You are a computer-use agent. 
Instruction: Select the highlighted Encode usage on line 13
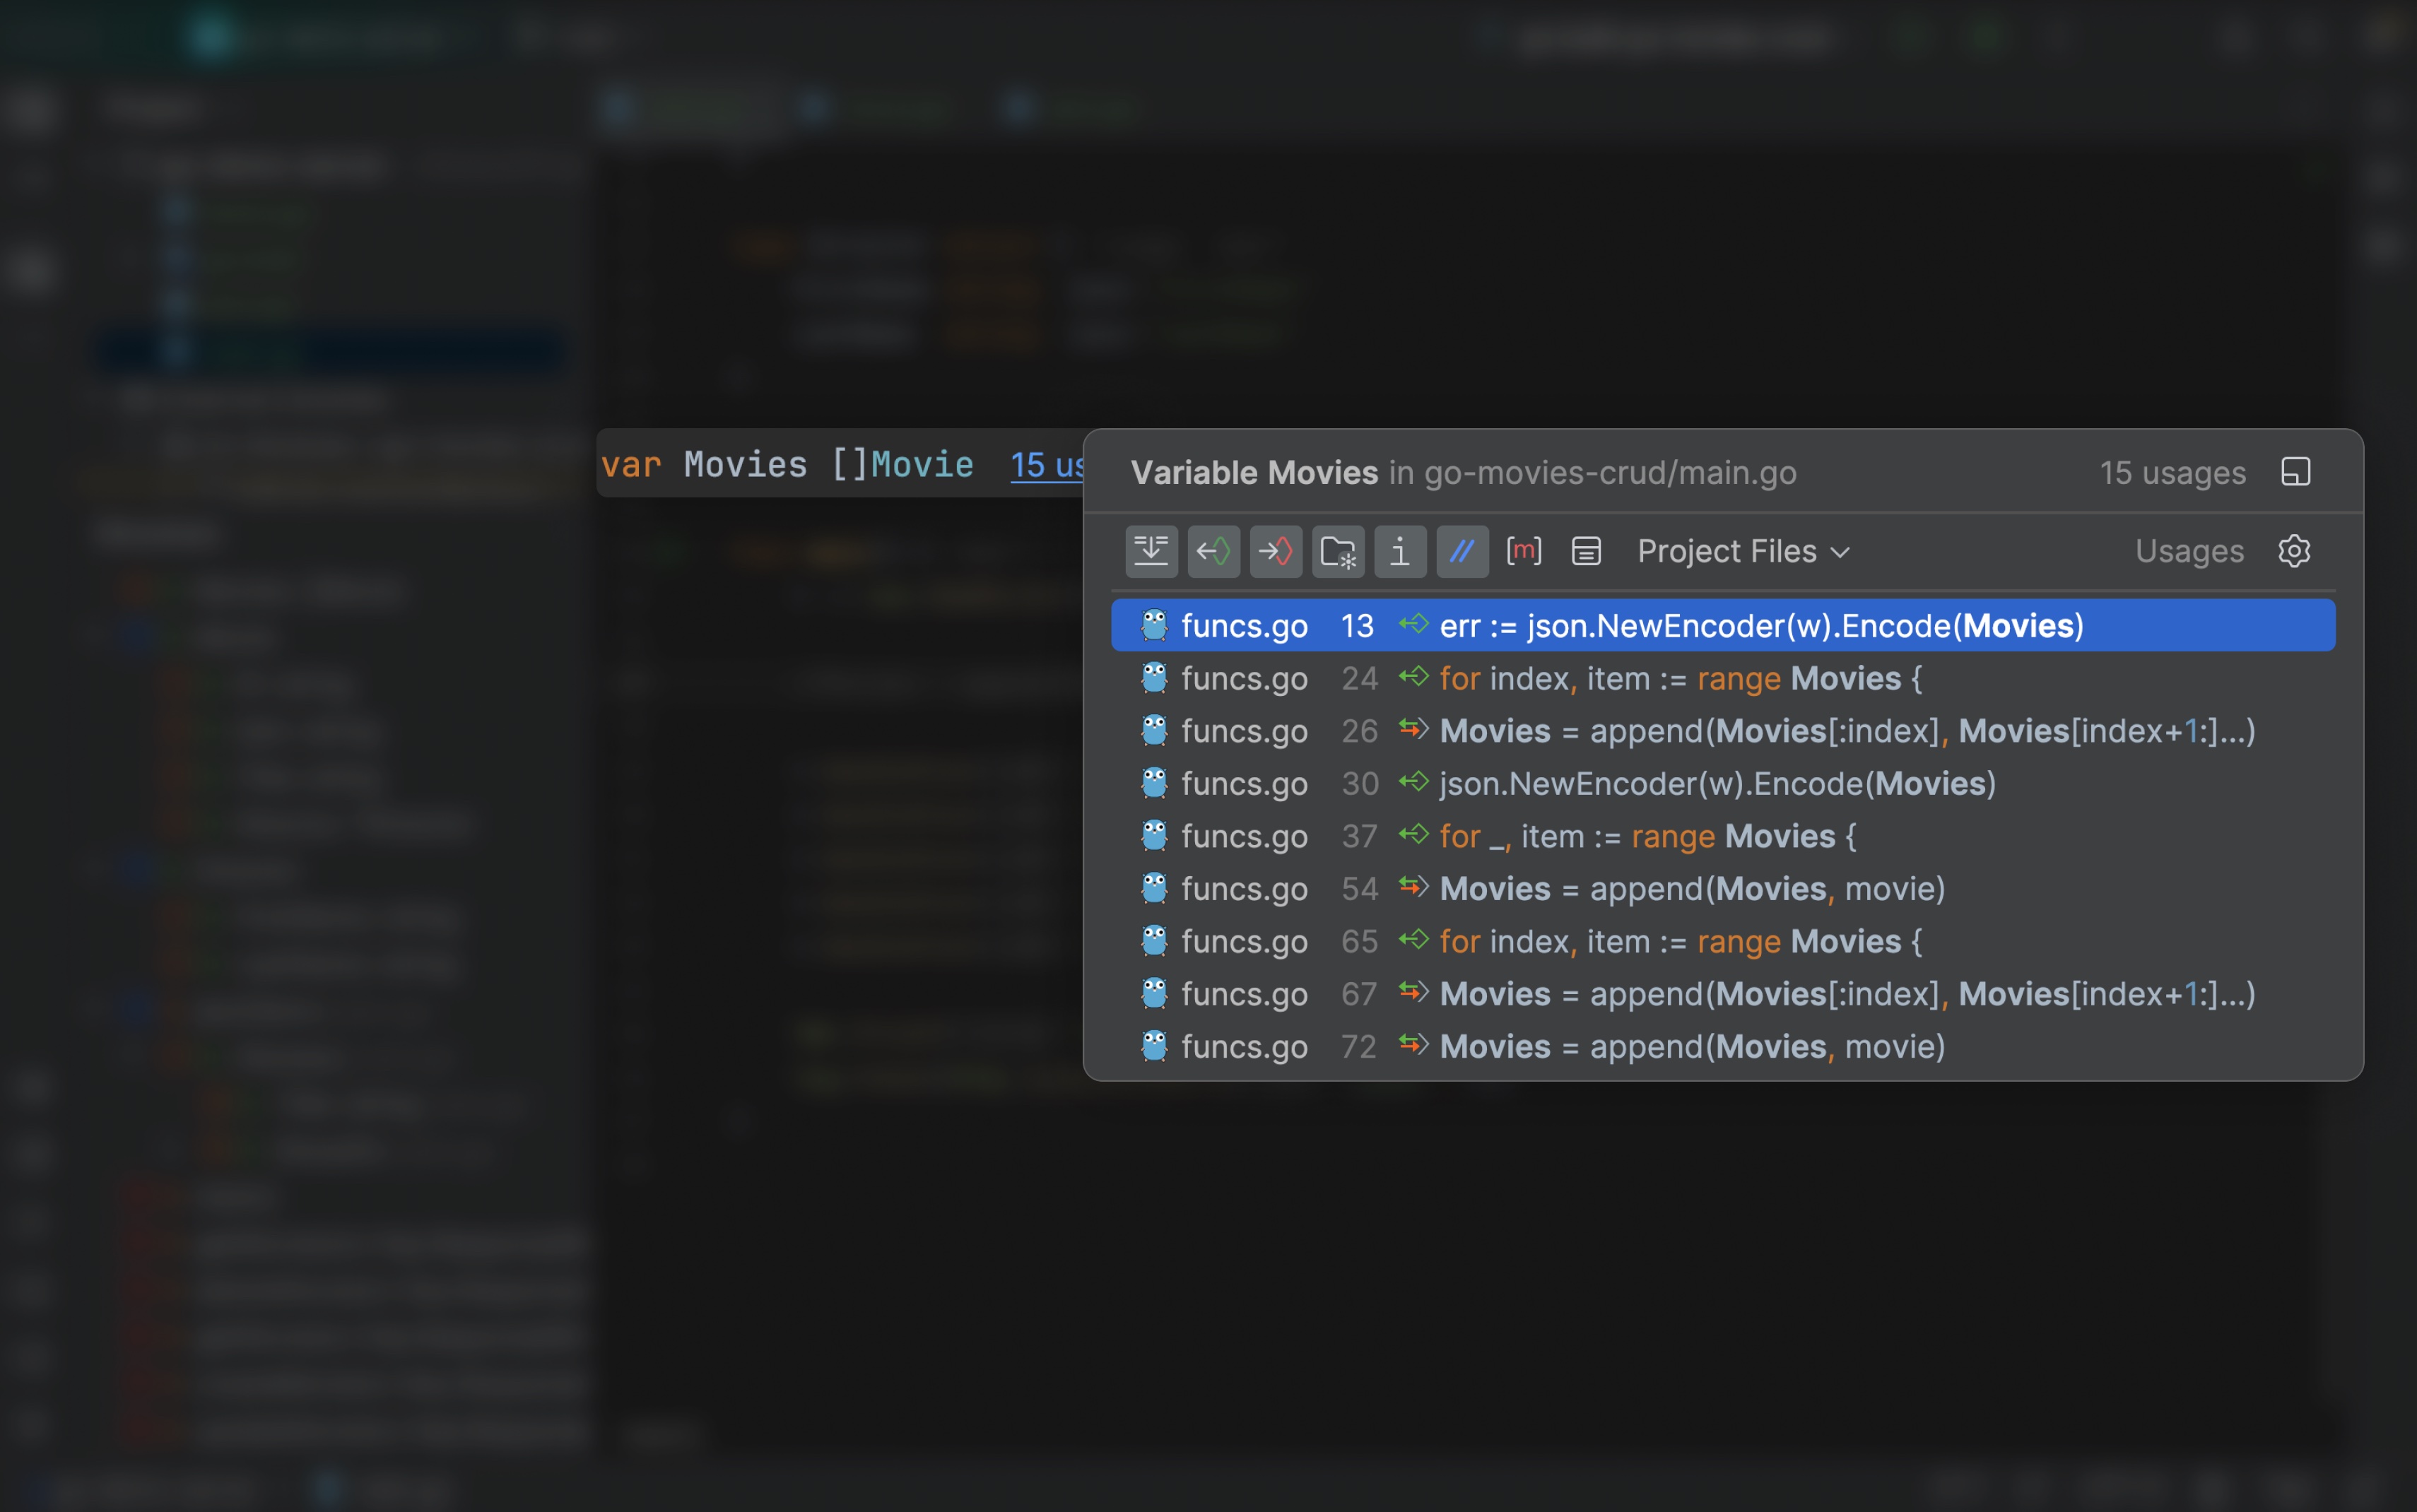coord(1700,625)
